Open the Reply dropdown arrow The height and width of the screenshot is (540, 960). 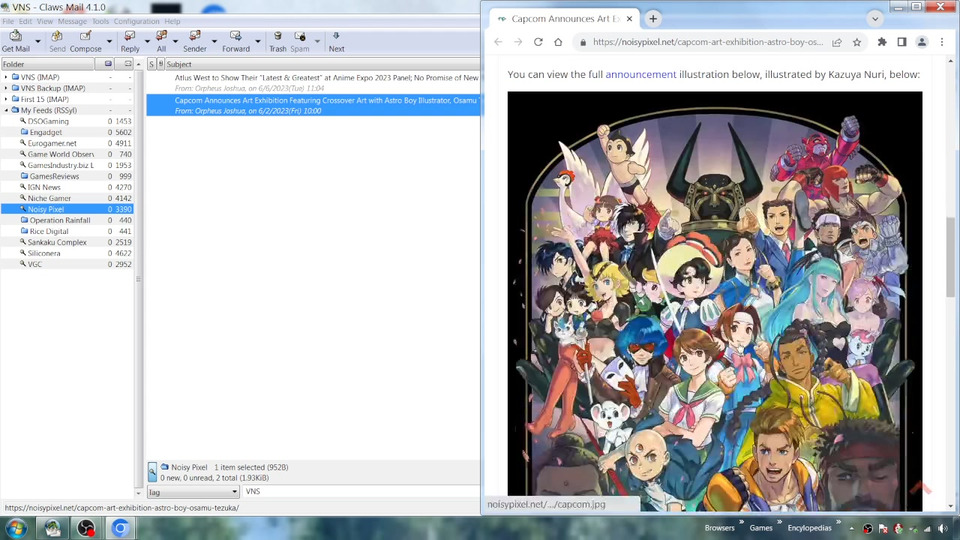[147, 42]
